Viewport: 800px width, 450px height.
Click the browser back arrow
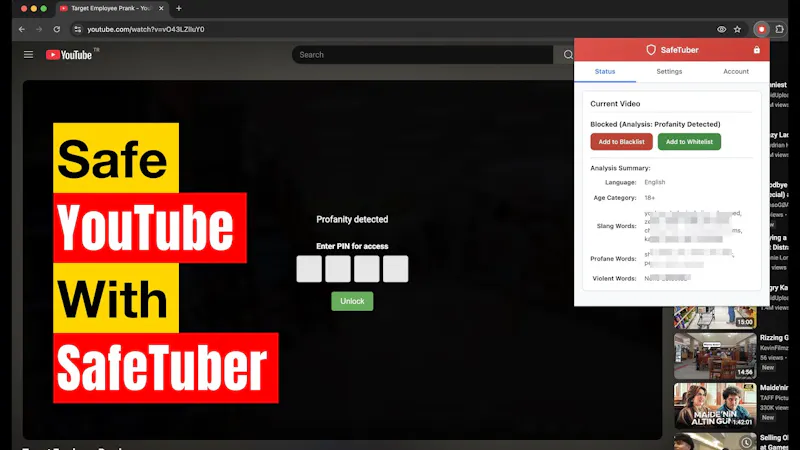click(x=21, y=30)
